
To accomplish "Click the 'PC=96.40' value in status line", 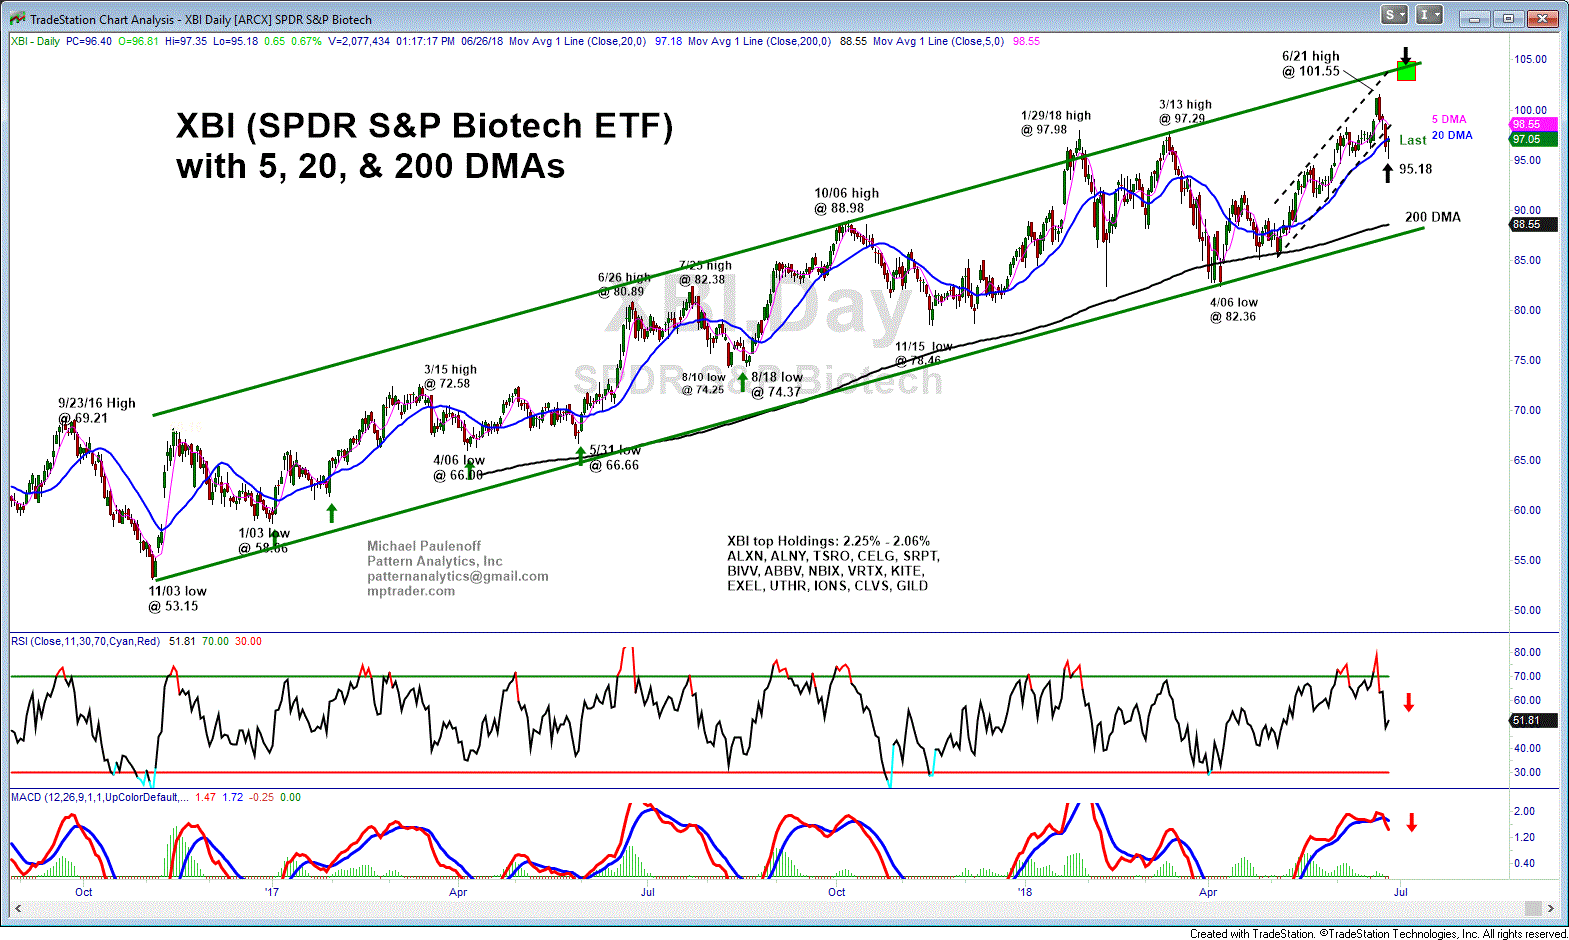I will click(x=89, y=42).
